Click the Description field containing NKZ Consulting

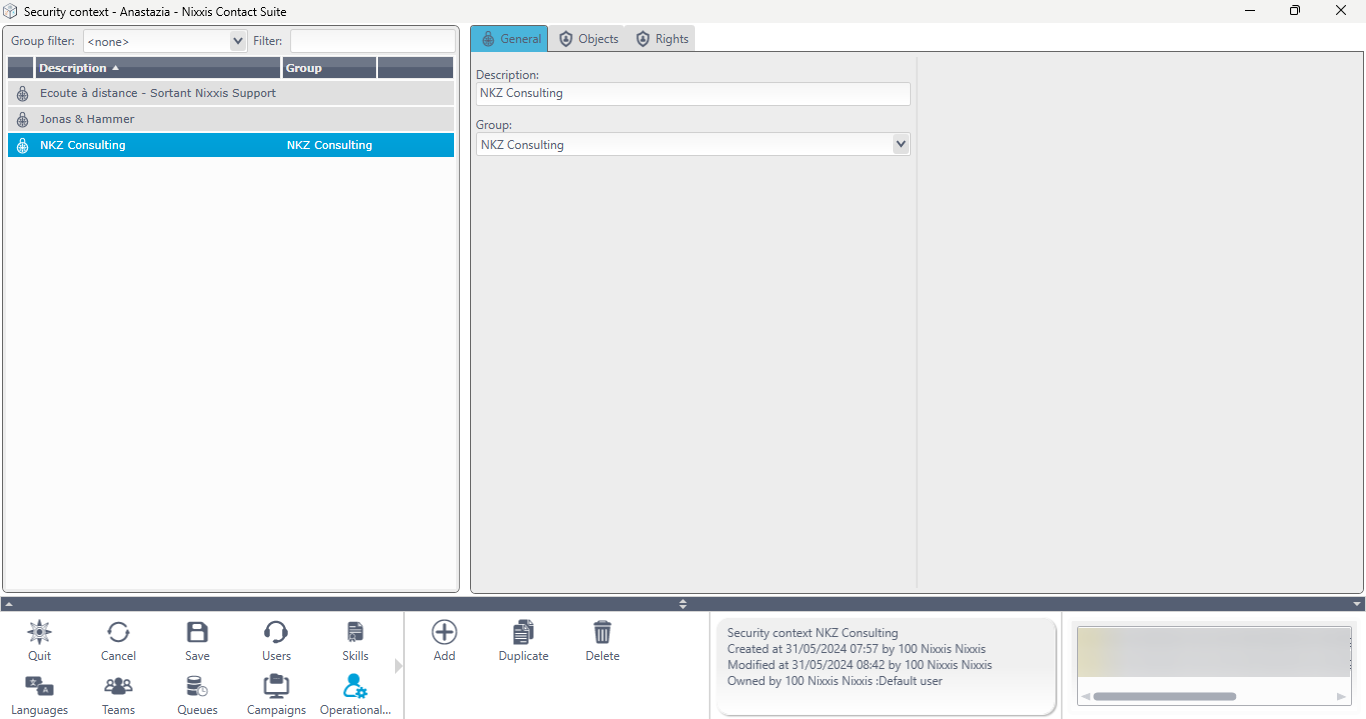(x=693, y=93)
